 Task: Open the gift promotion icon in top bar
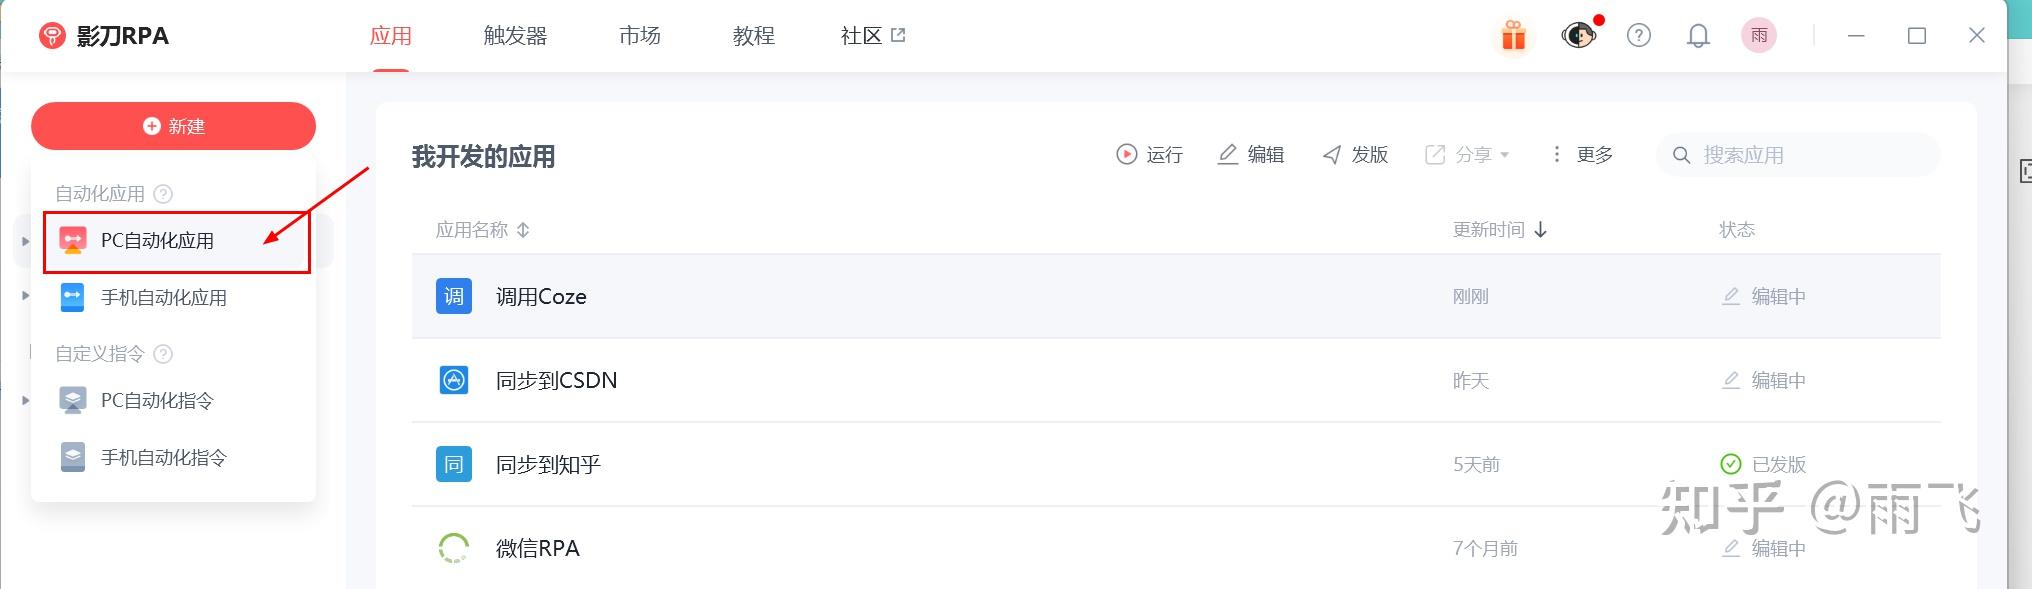pos(1513,36)
